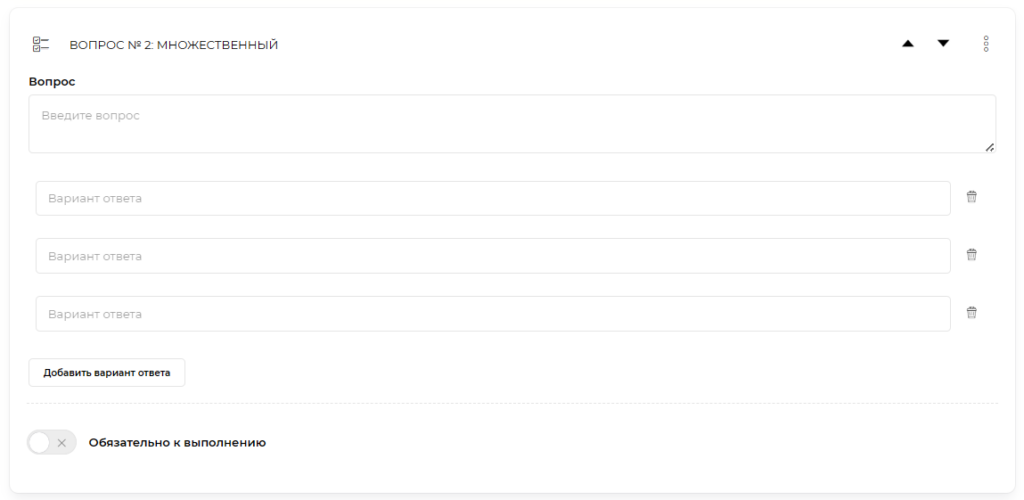Delete the second answer option

971,255
